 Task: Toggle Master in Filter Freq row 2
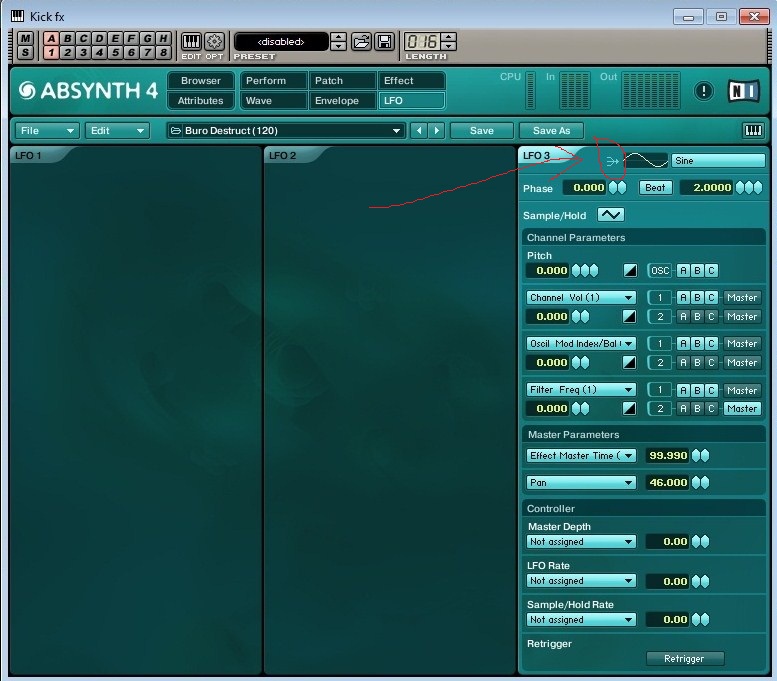click(742, 408)
